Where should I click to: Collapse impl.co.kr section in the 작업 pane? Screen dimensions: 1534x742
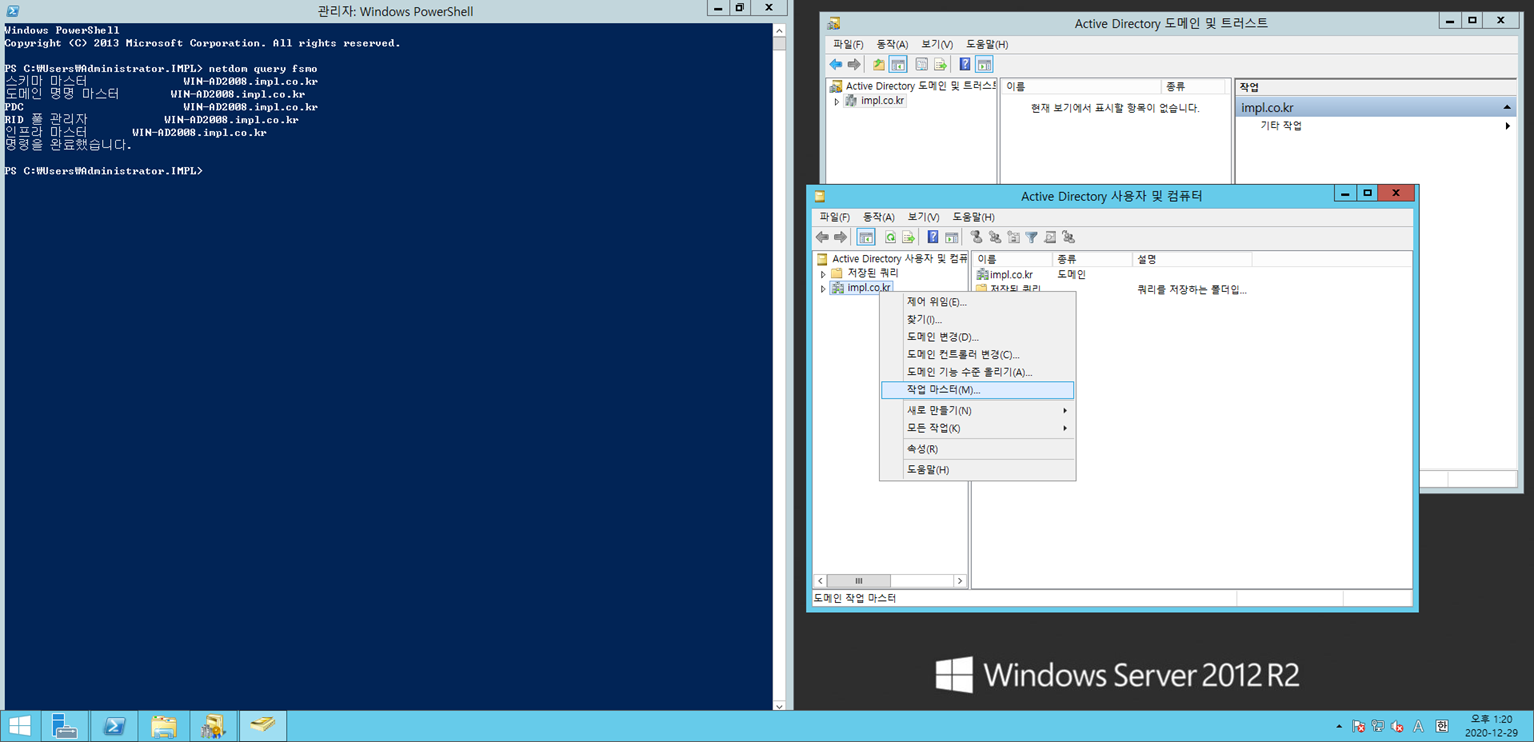tap(1506, 107)
